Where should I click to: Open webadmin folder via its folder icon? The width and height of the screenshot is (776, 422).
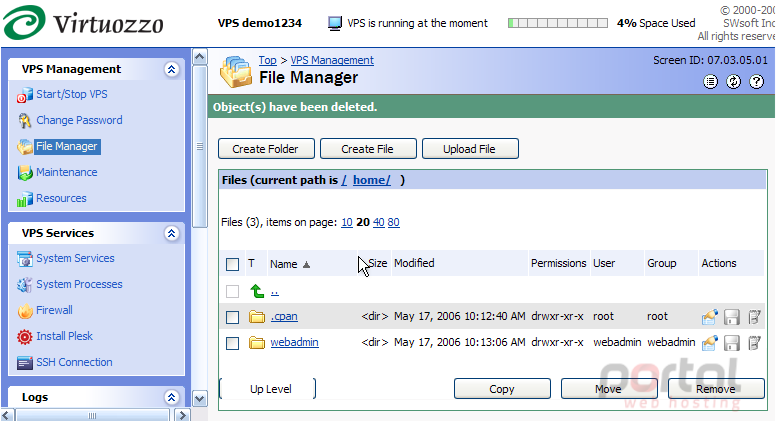[x=257, y=342]
